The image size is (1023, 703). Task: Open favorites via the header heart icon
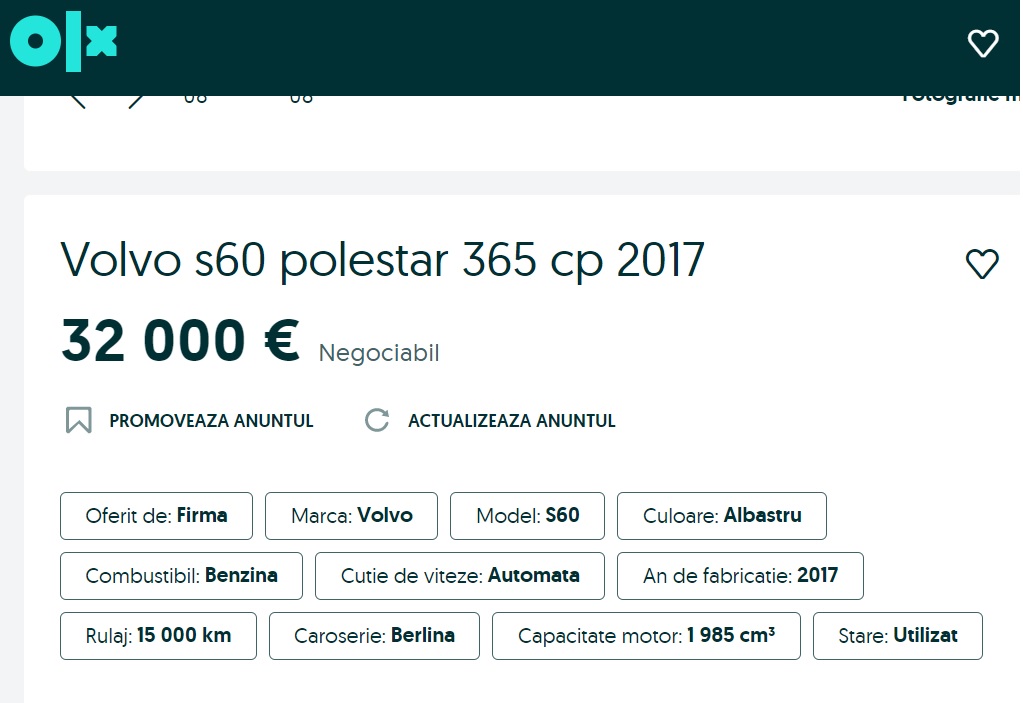point(983,43)
